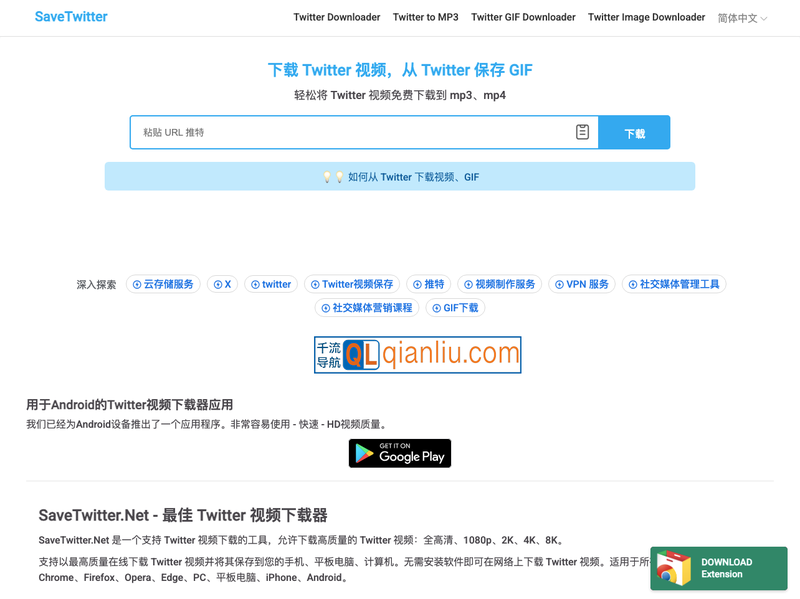Open the Twitter to MP3 page
This screenshot has height=599, width=800.
[x=424, y=17]
